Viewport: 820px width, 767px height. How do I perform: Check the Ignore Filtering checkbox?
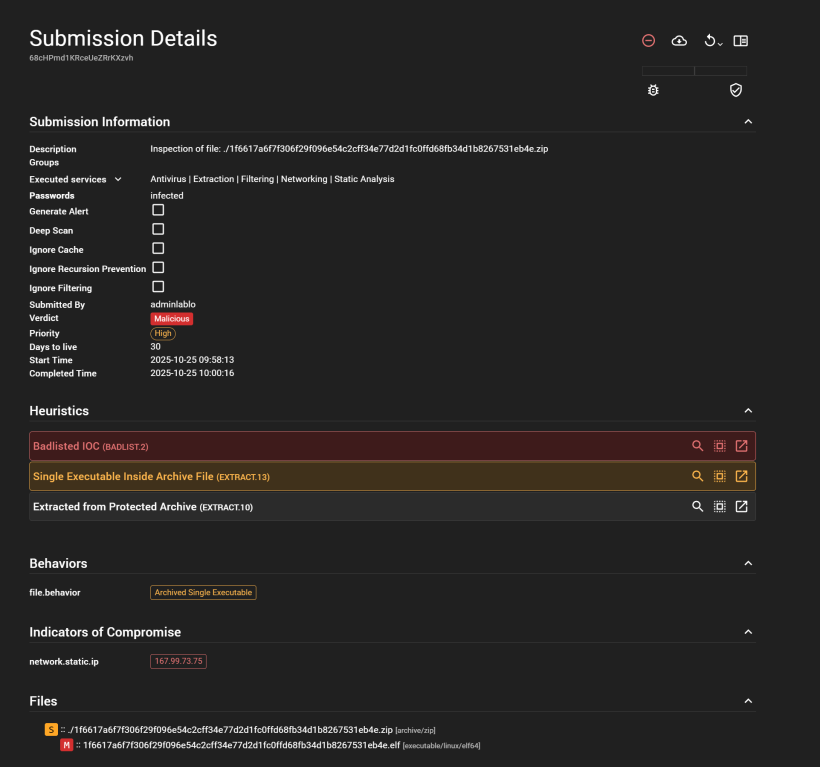(158, 287)
